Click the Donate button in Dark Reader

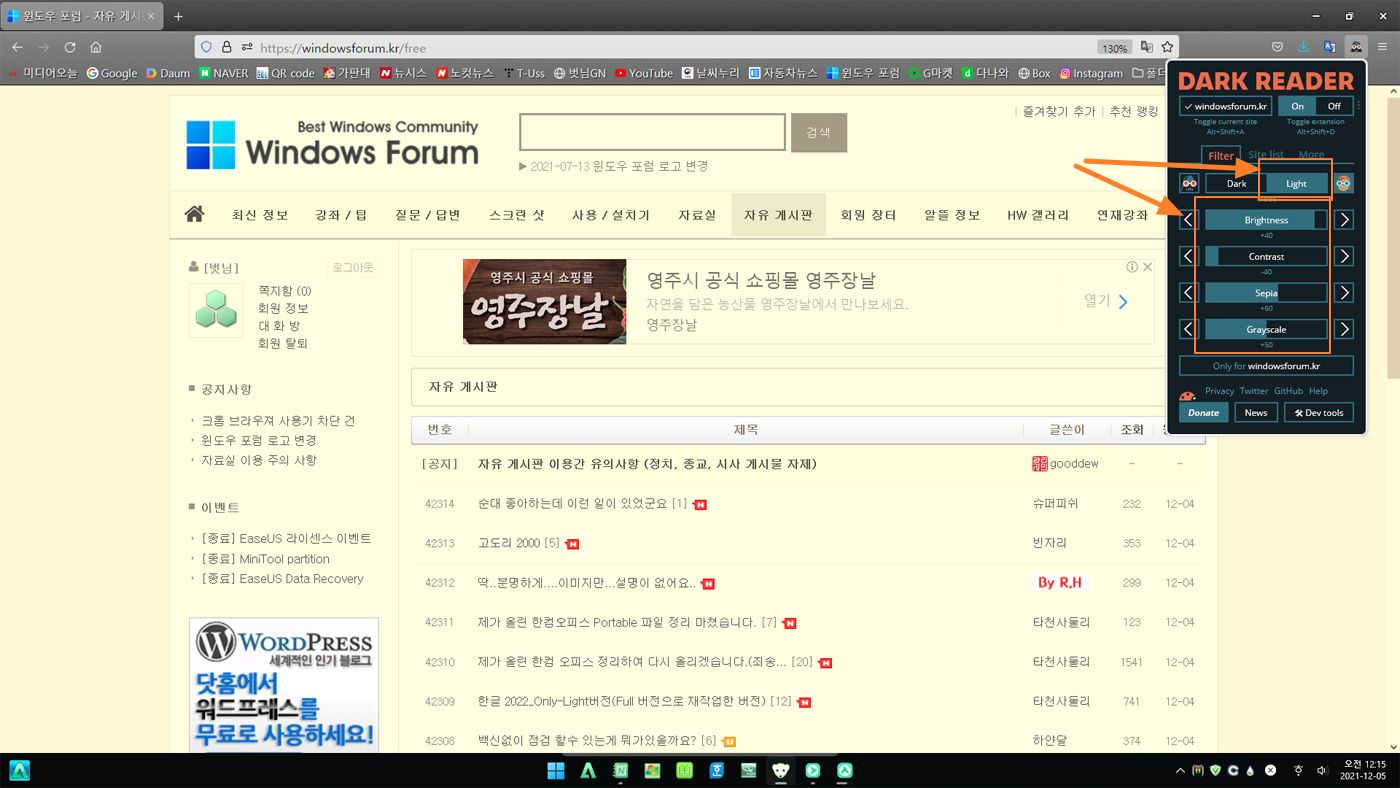point(1204,412)
